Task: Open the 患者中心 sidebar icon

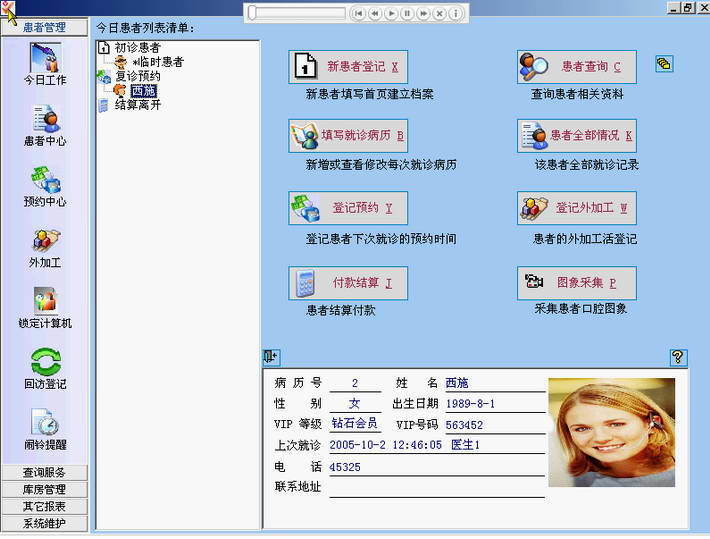Action: 45,127
